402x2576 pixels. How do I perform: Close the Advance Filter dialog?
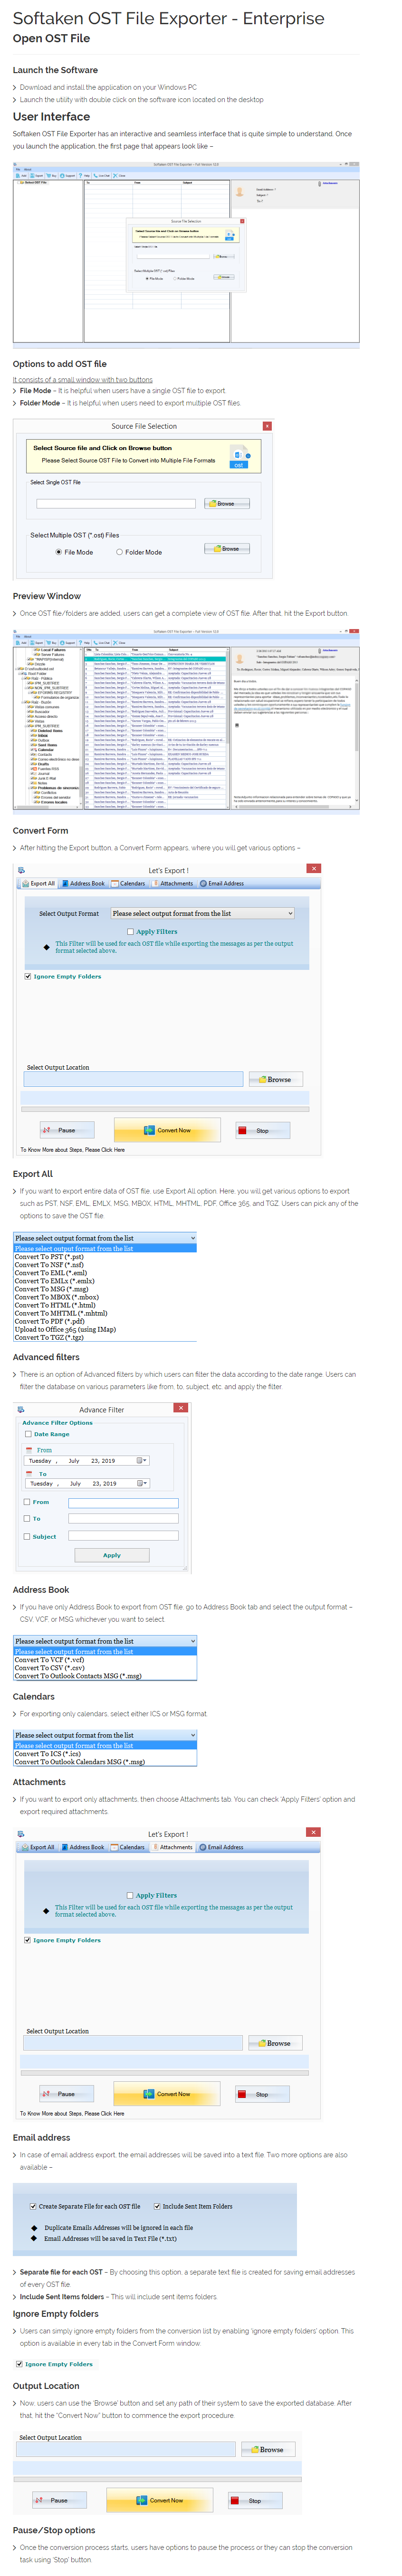(x=181, y=1408)
